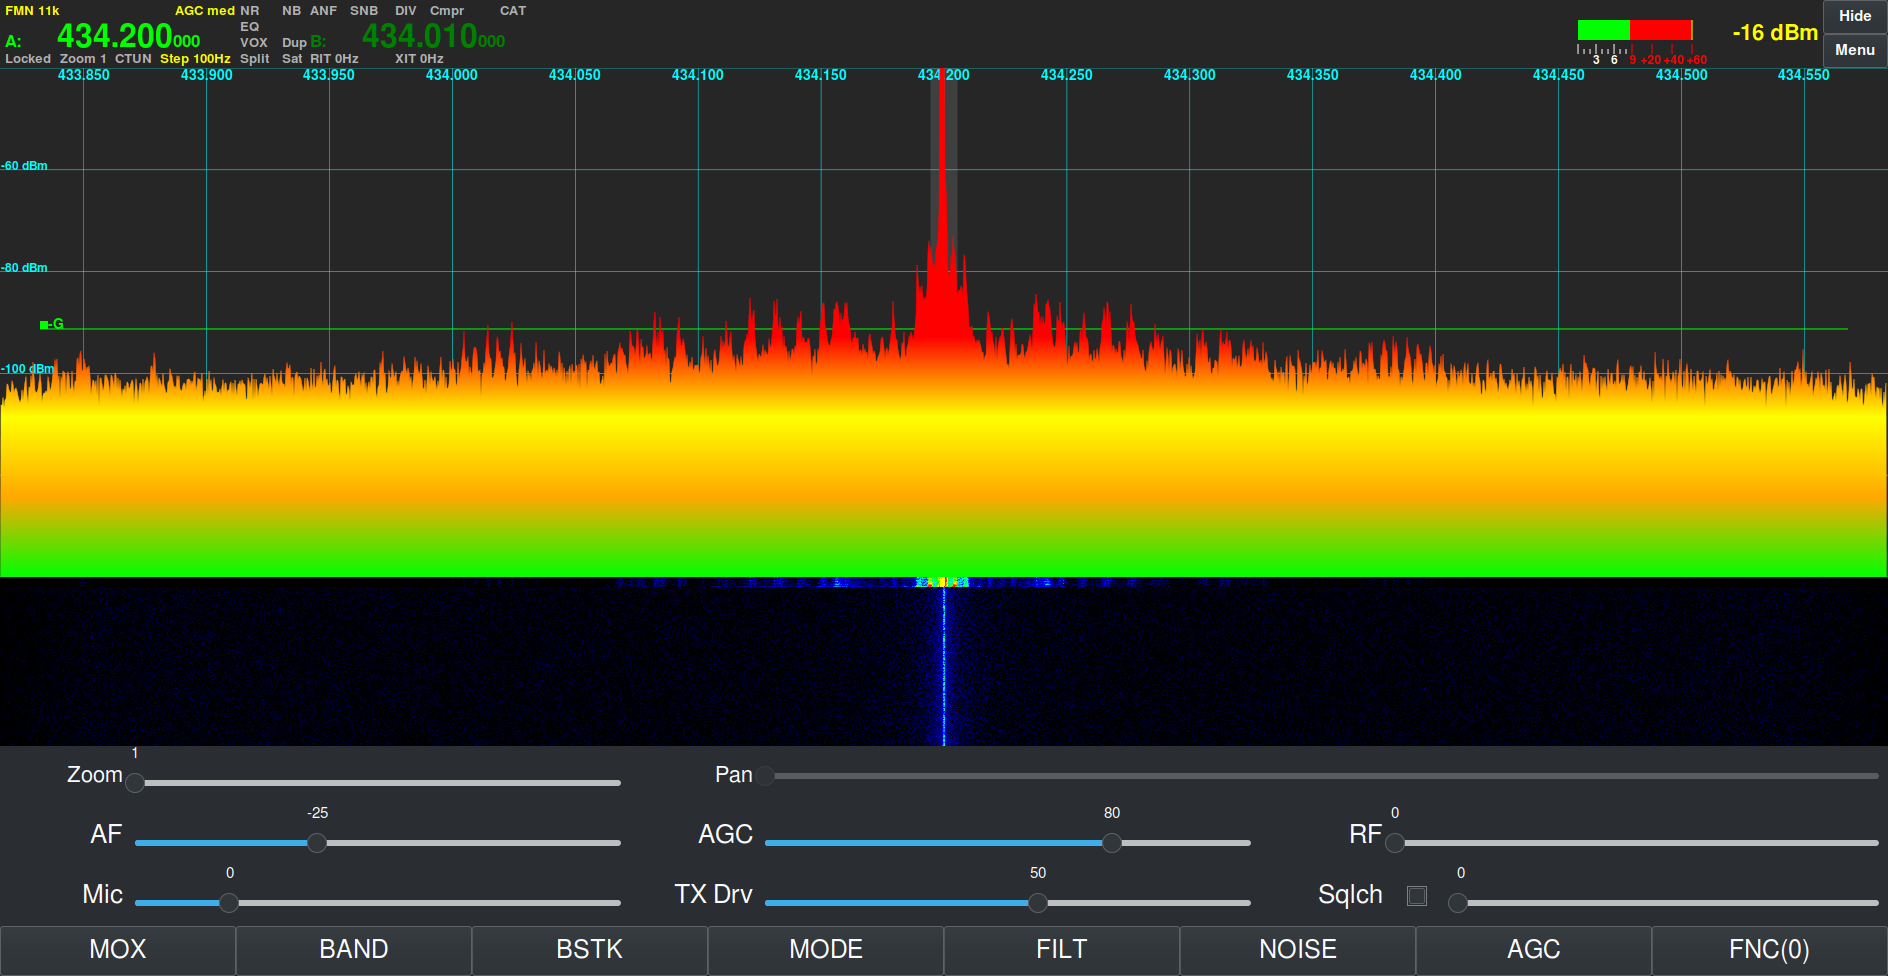Click the 434.500 frequency label

(1682, 75)
